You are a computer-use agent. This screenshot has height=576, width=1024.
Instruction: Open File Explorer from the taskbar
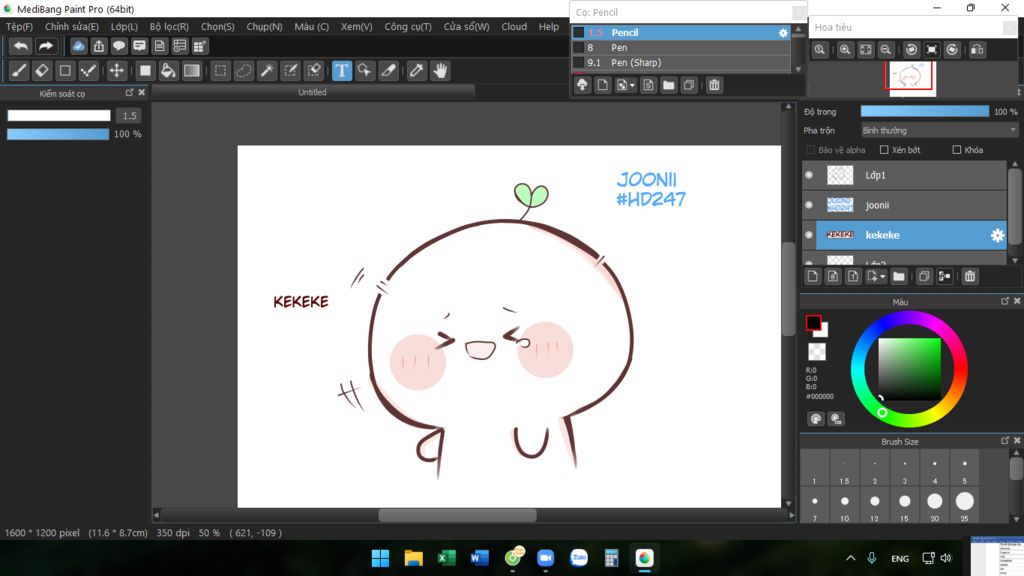[413, 558]
